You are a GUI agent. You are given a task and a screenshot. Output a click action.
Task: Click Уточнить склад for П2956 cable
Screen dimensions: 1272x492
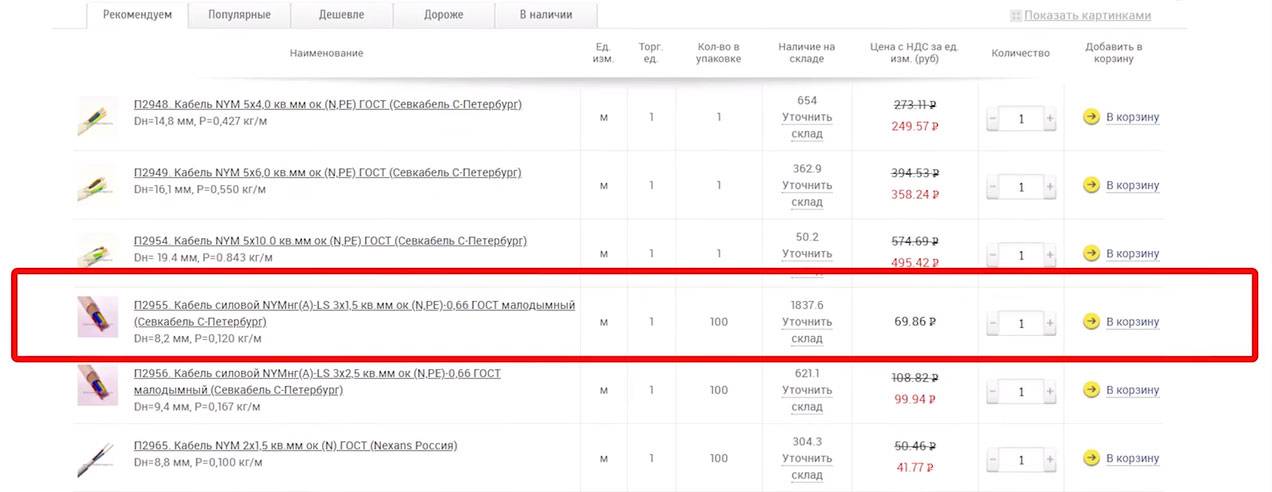(x=806, y=398)
